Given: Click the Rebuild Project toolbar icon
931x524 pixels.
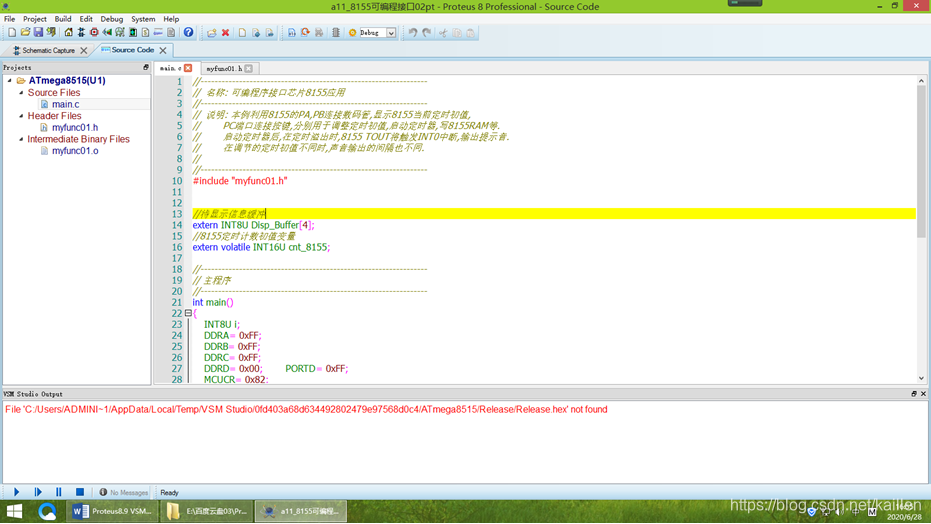Looking at the screenshot, I should (305, 33).
